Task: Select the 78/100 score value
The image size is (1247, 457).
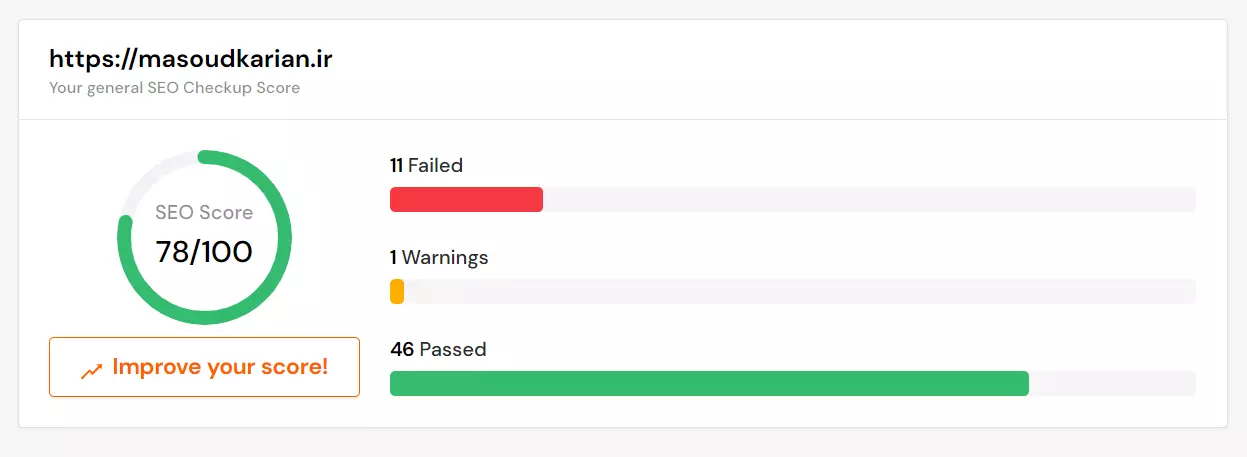Action: point(204,252)
